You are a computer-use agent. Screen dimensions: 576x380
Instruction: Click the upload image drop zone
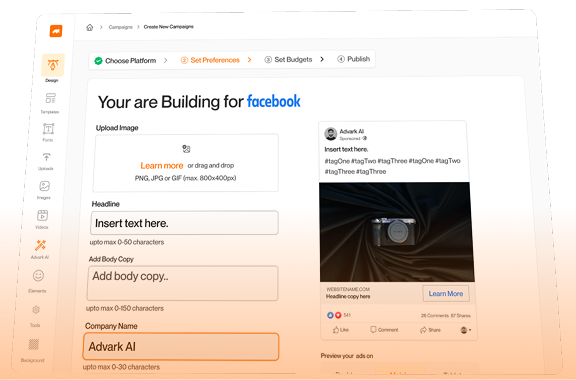[x=186, y=163]
